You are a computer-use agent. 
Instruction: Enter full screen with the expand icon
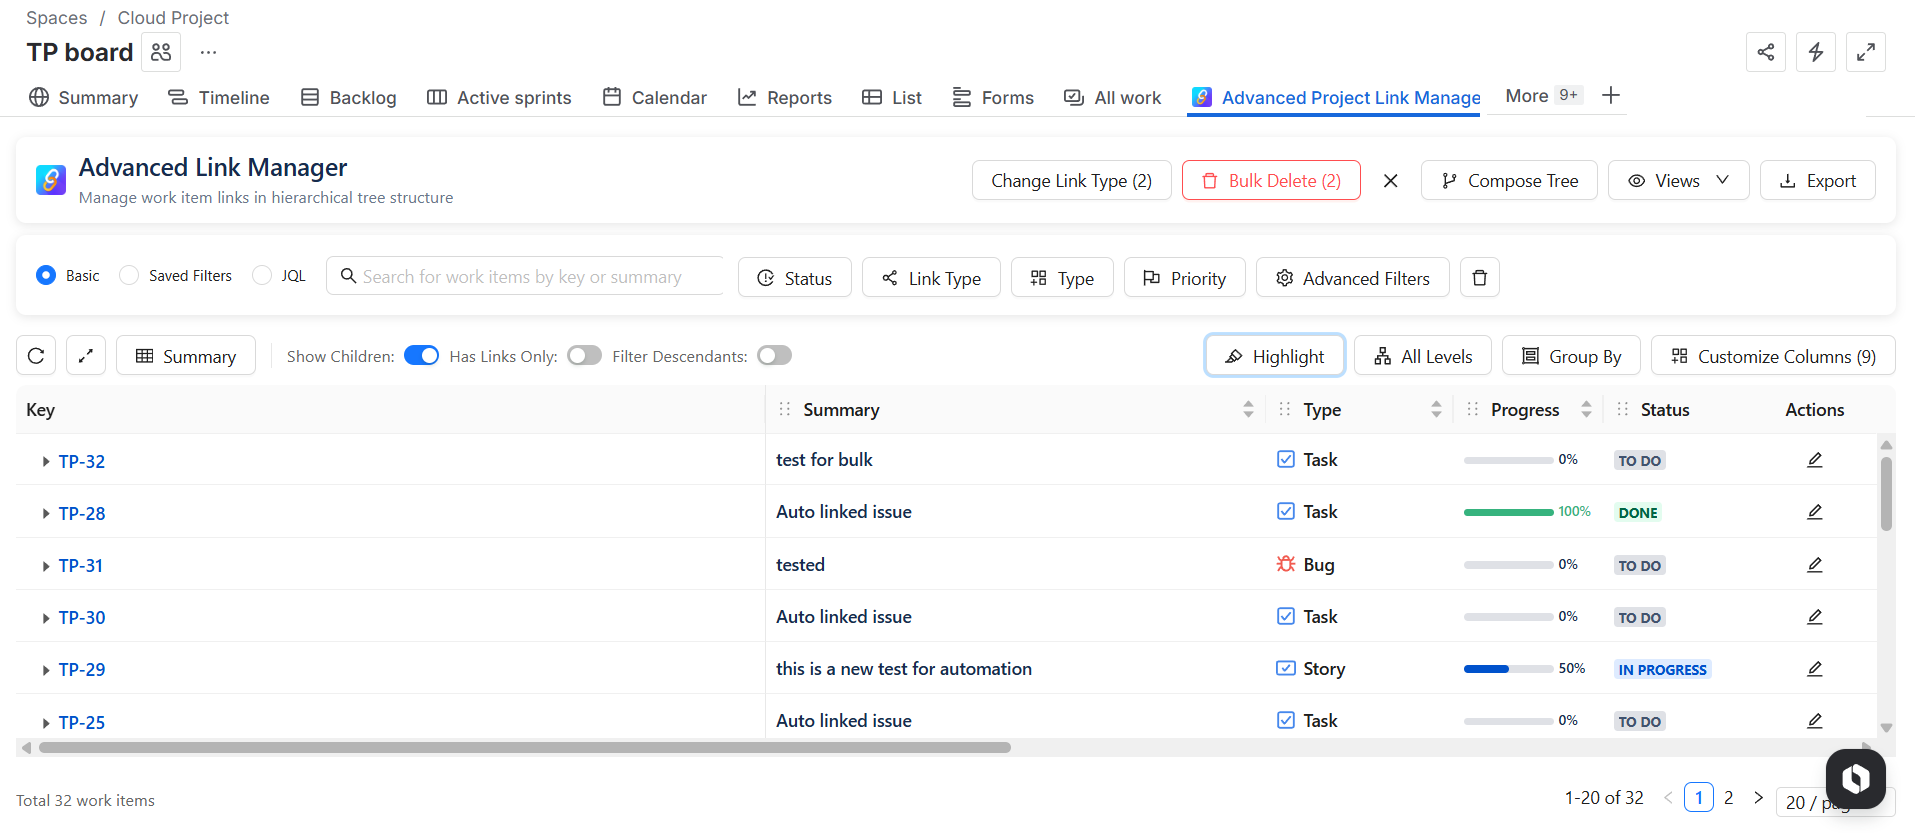(x=1865, y=52)
